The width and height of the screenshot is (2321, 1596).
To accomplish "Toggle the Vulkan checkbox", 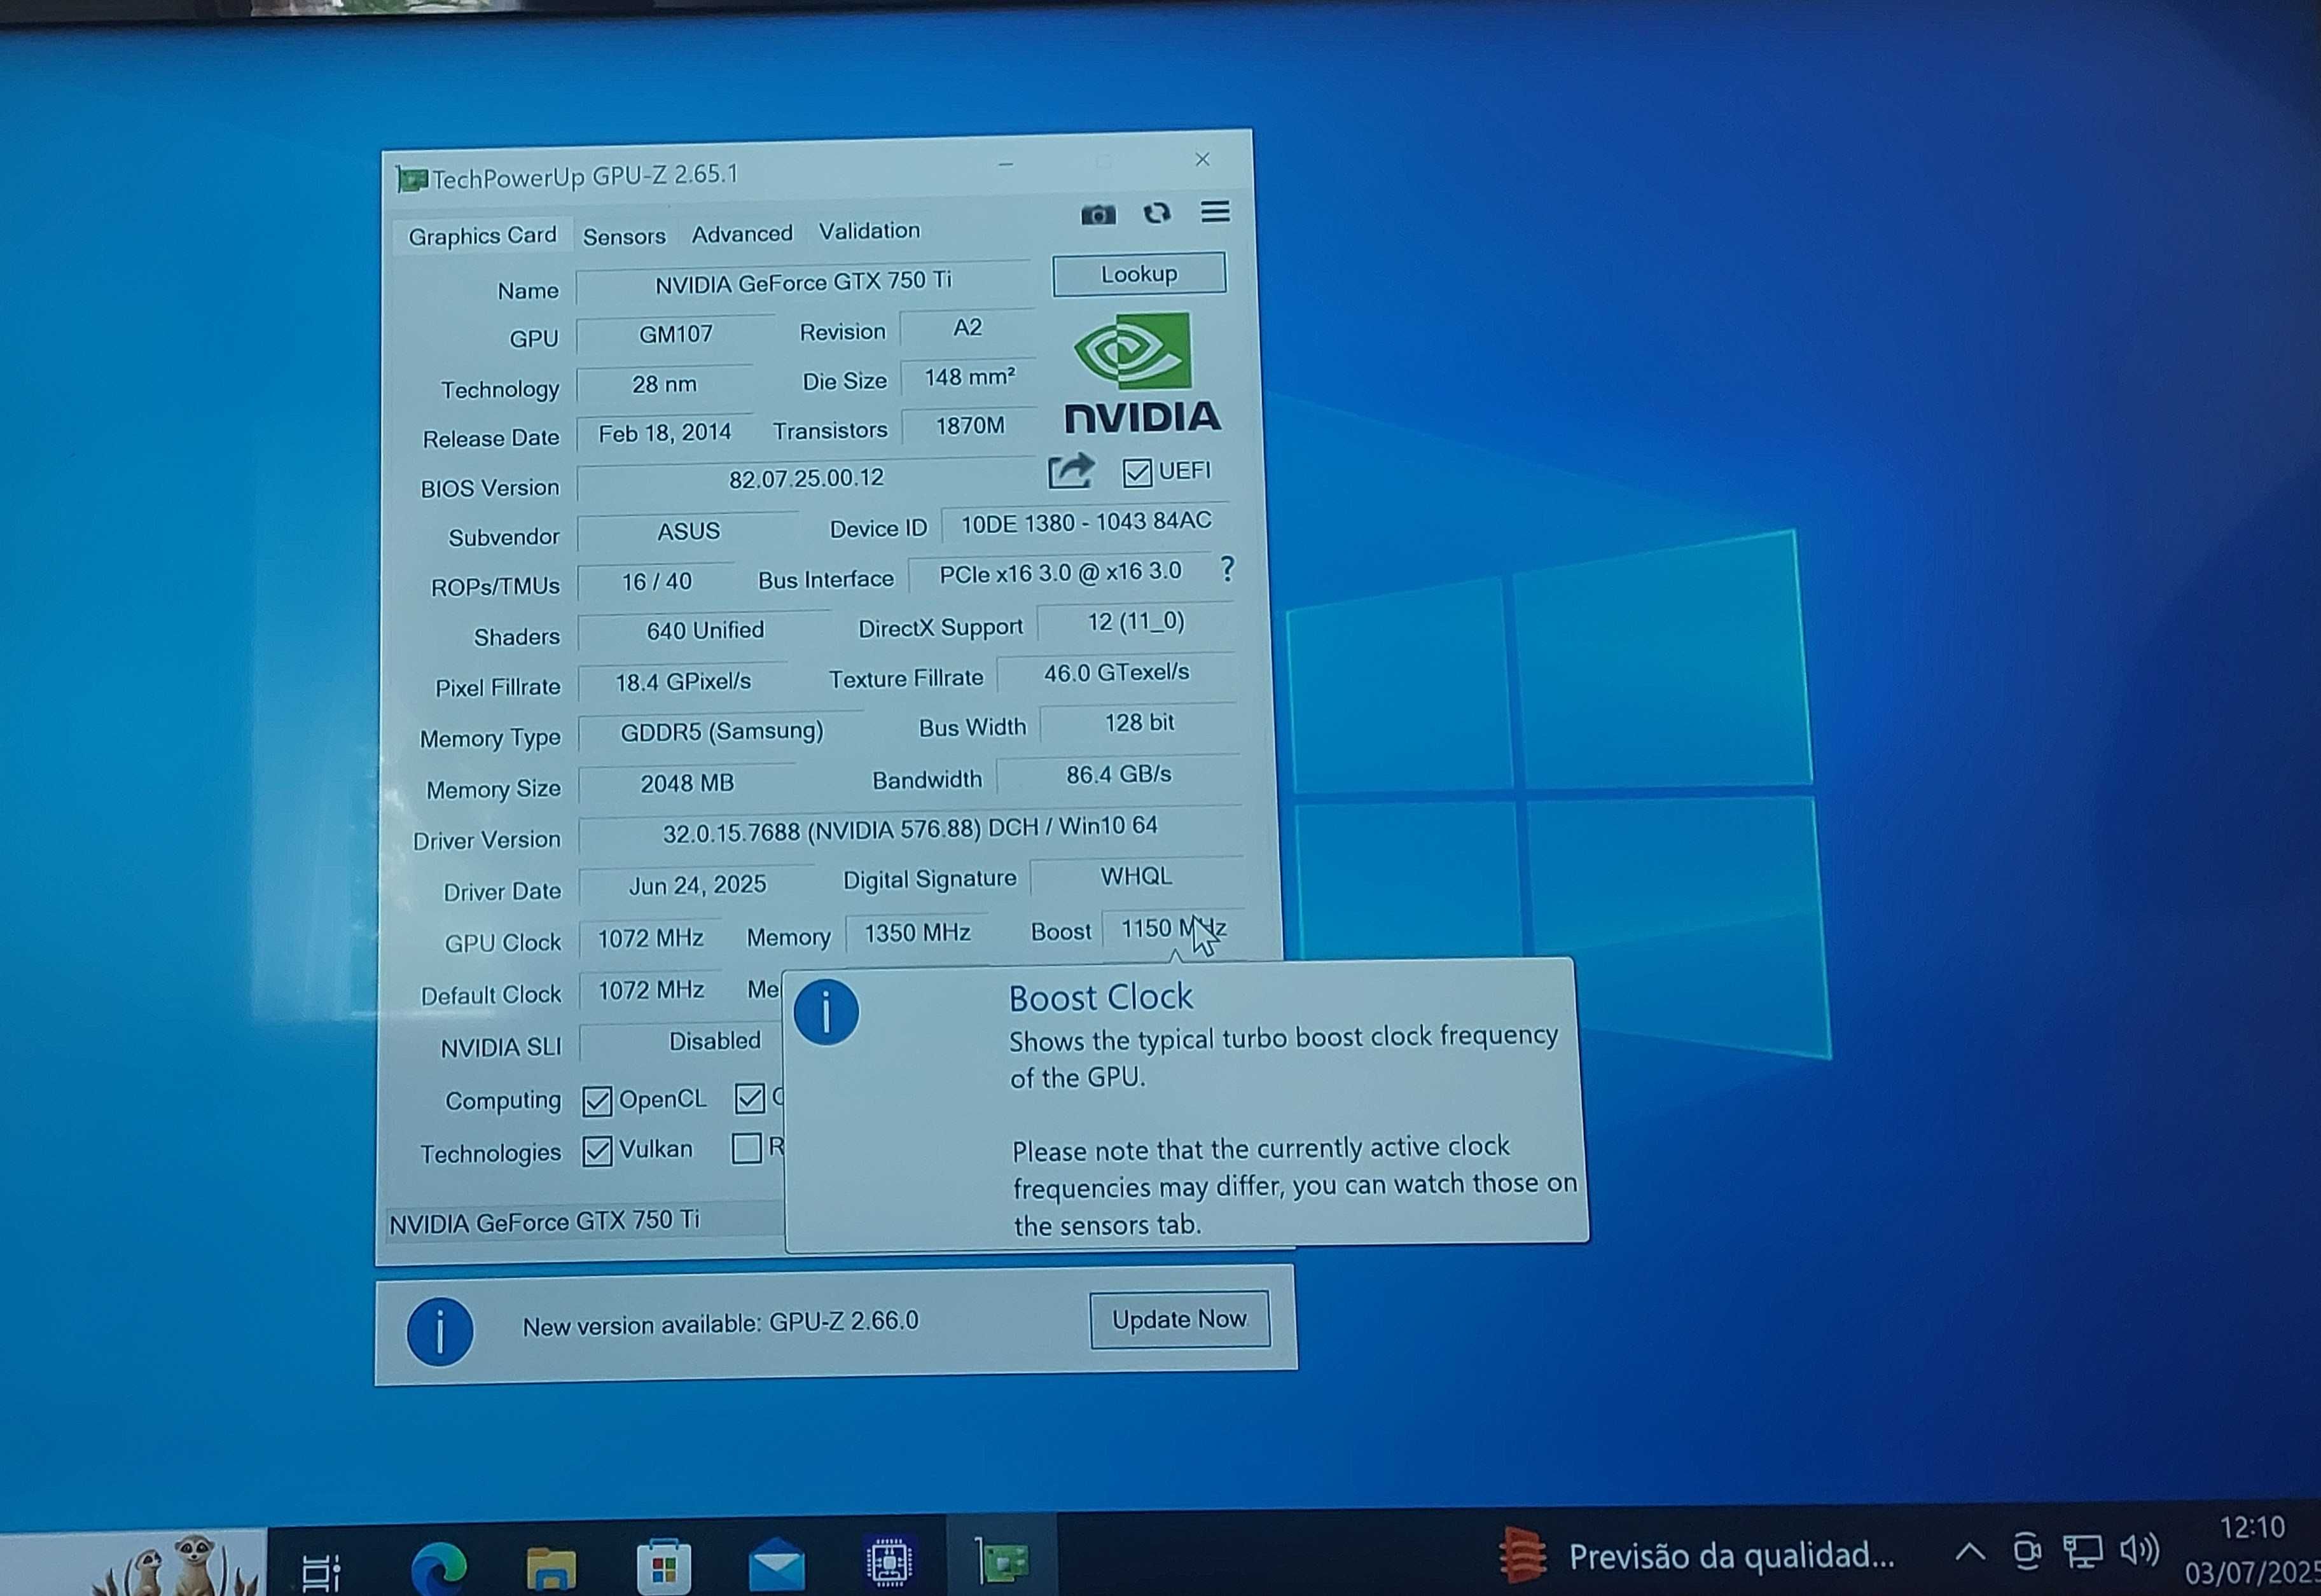I will pos(597,1151).
